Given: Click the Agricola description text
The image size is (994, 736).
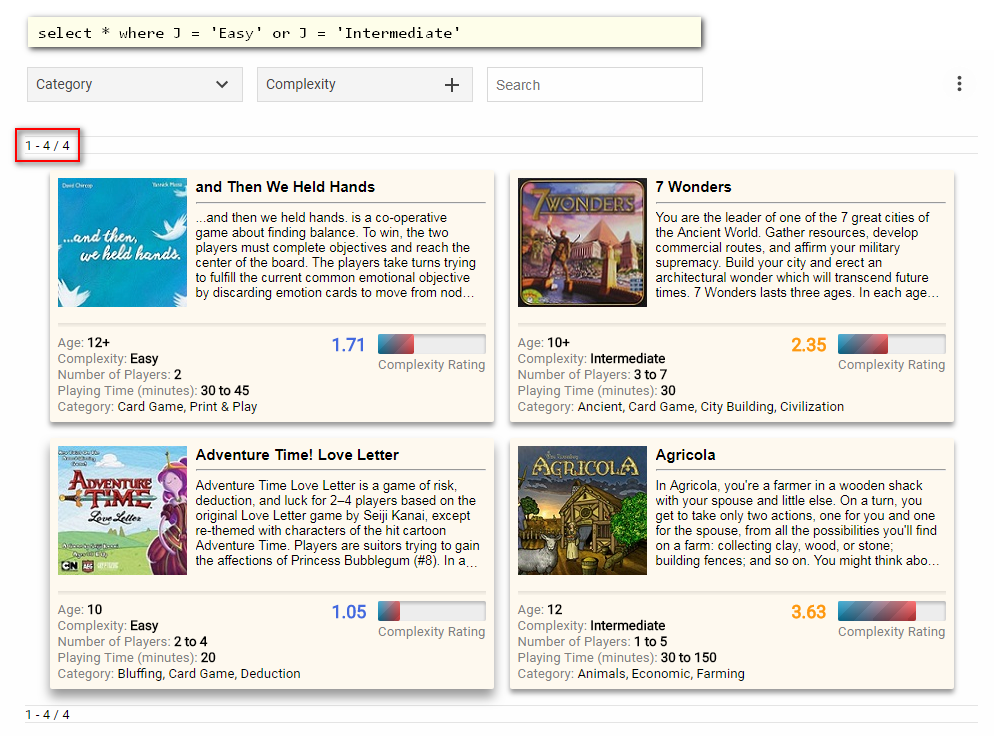Looking at the screenshot, I should 797,523.
